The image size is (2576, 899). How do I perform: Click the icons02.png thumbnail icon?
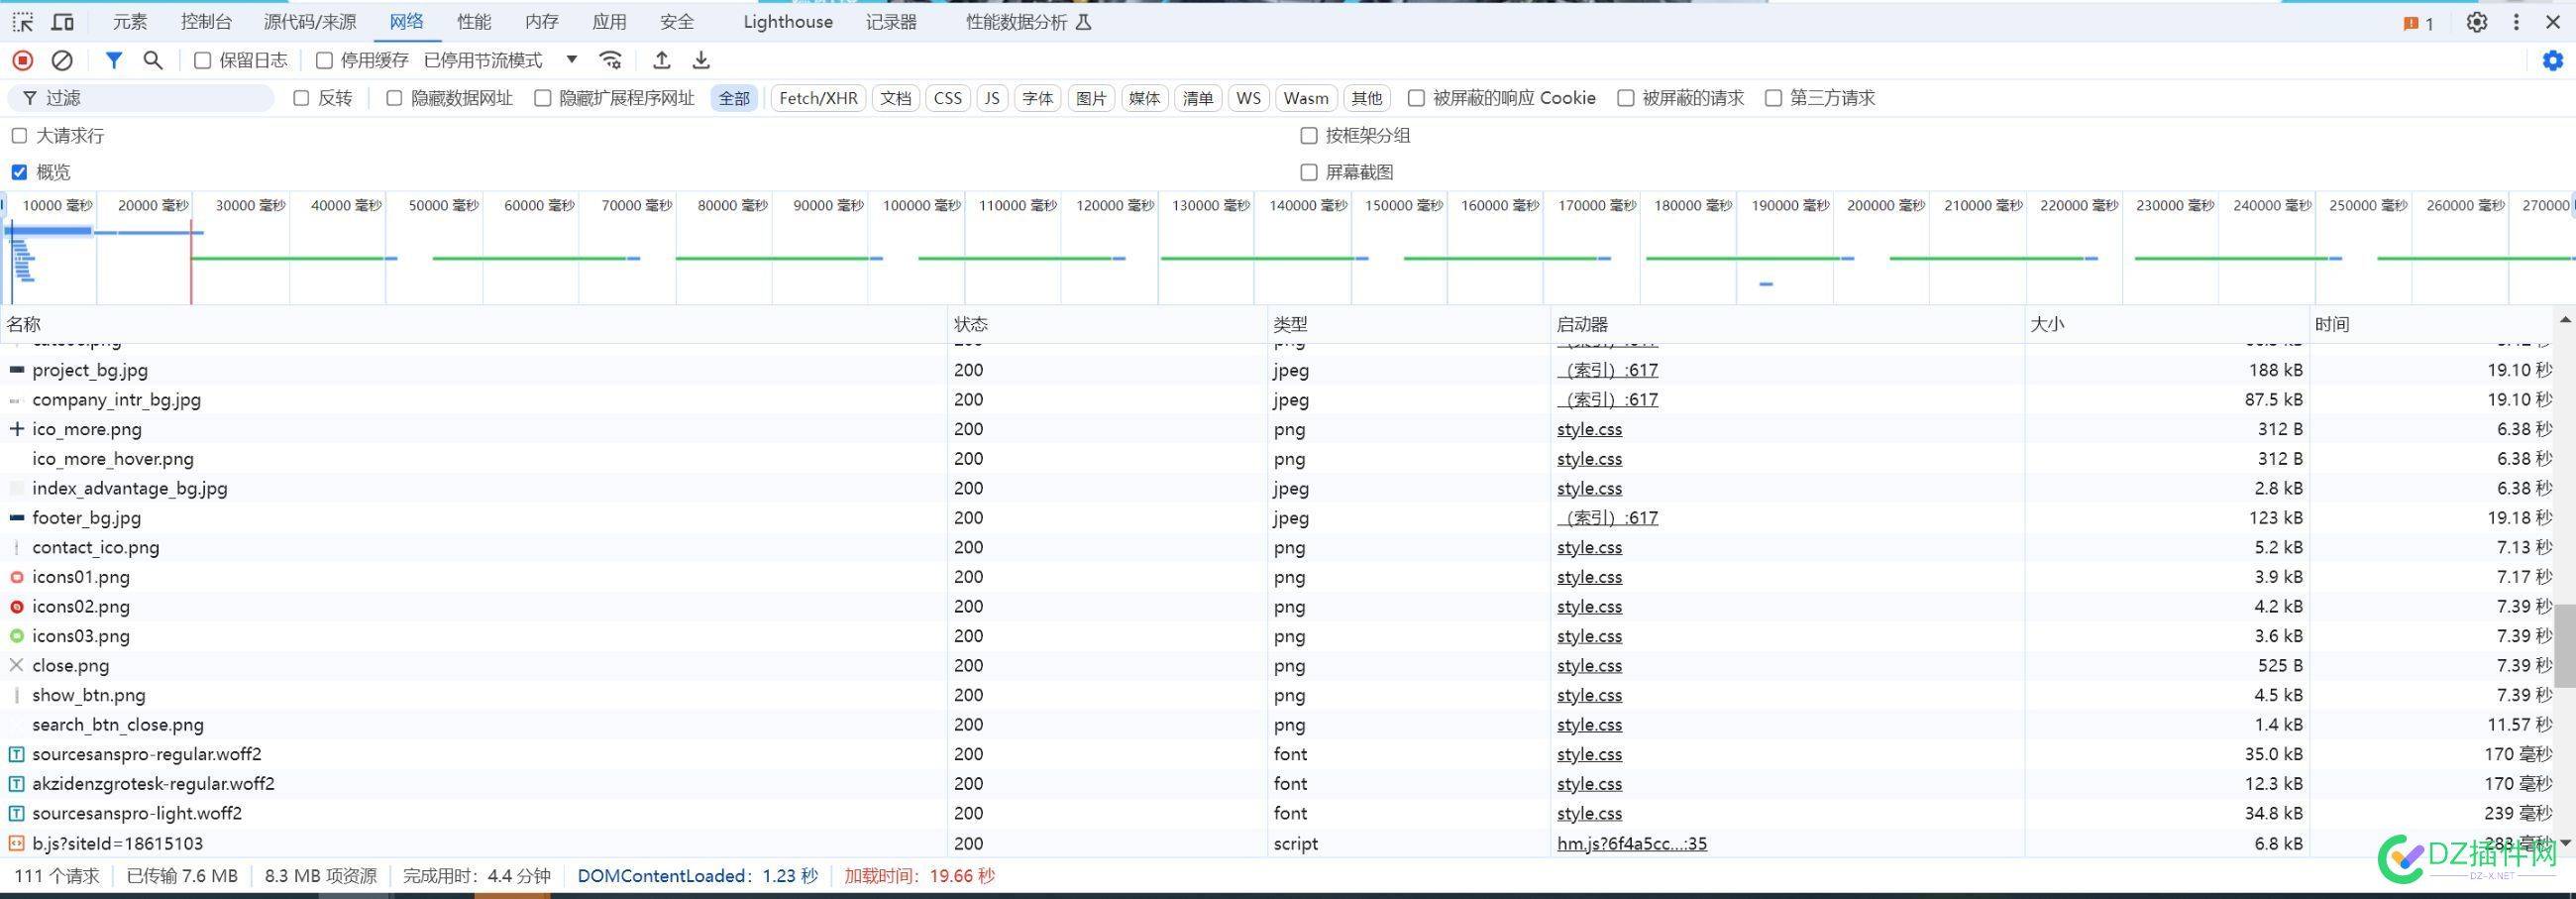16,606
